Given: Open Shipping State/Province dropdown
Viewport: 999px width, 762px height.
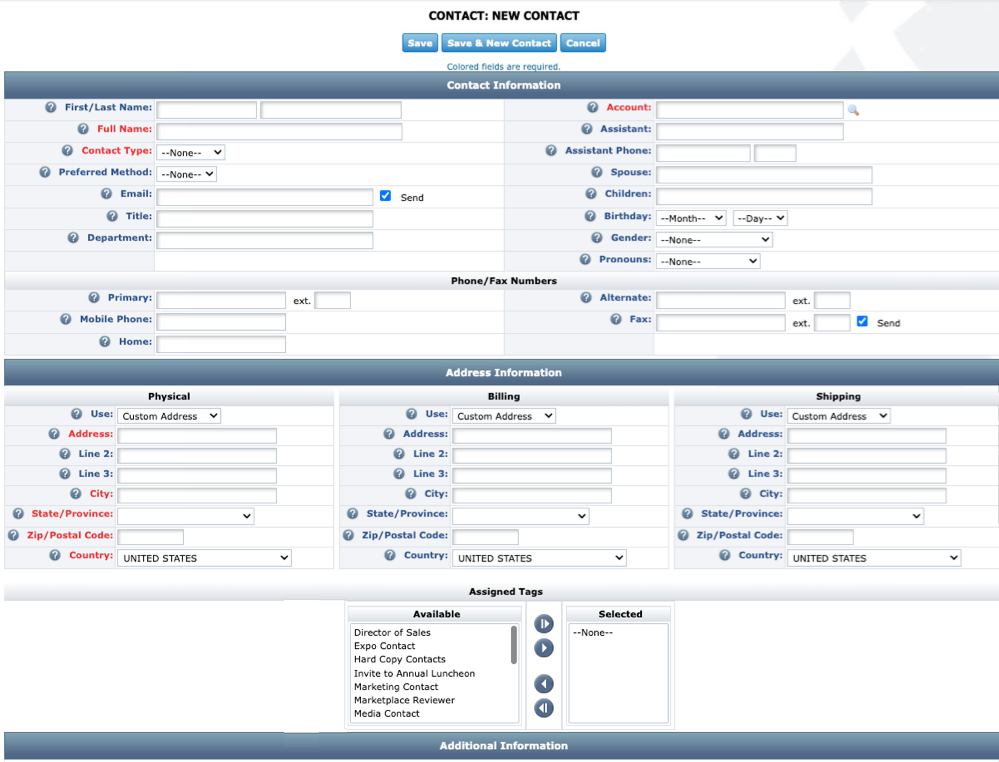Looking at the screenshot, I should [856, 516].
